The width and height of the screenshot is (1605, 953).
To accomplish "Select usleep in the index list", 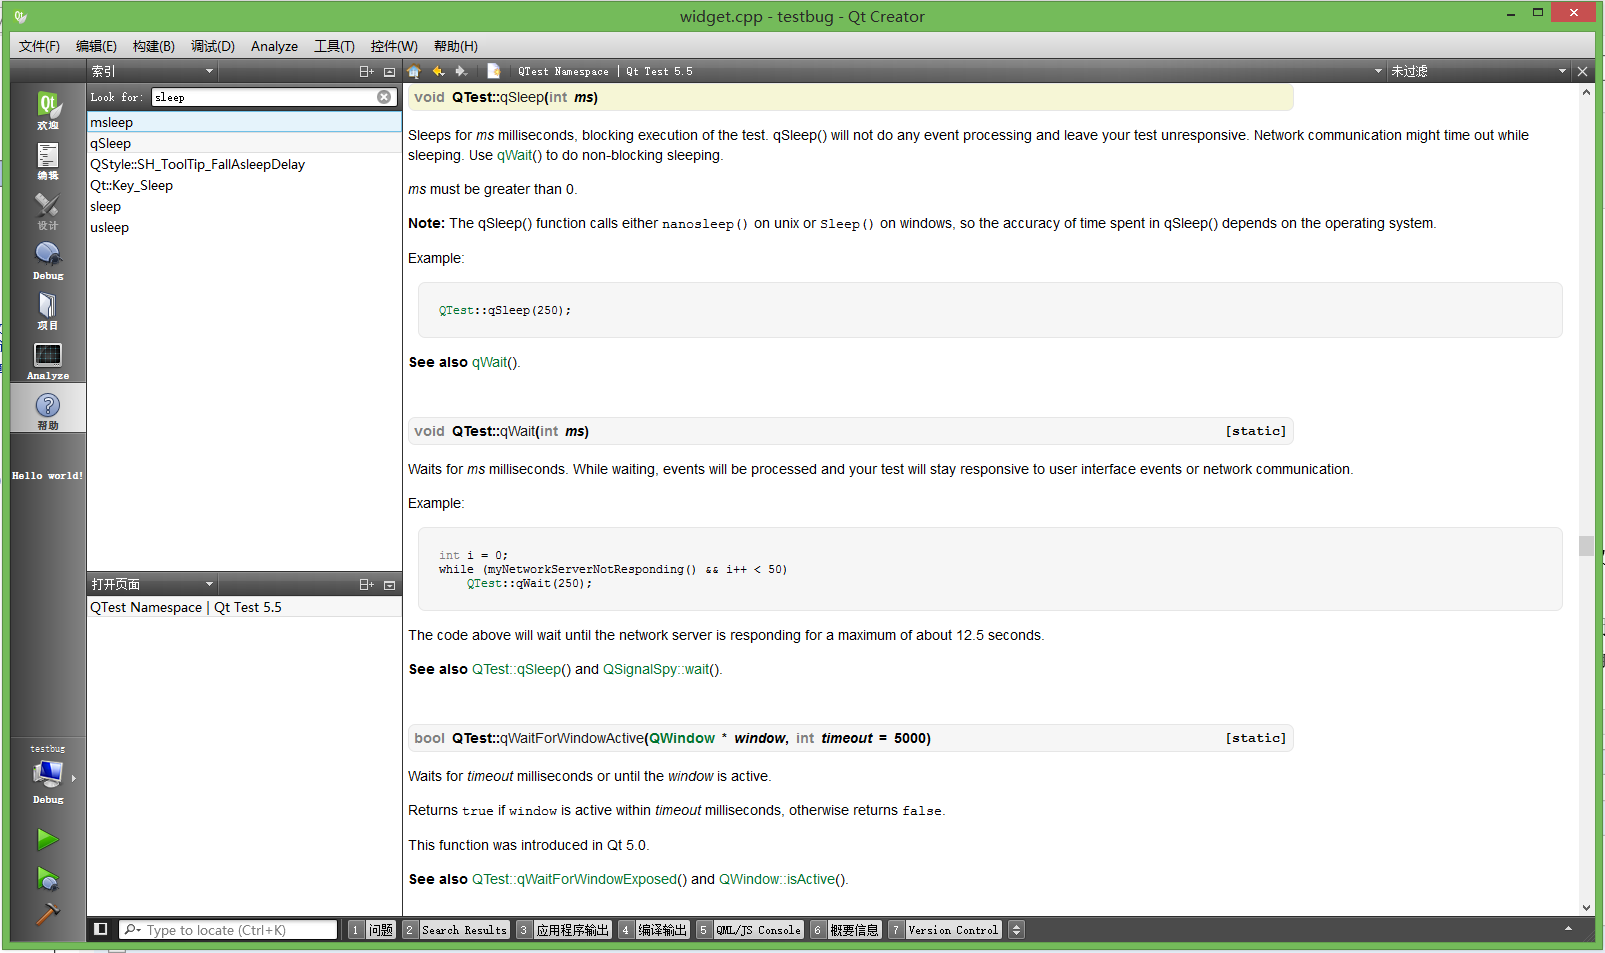I will click(x=244, y=227).
